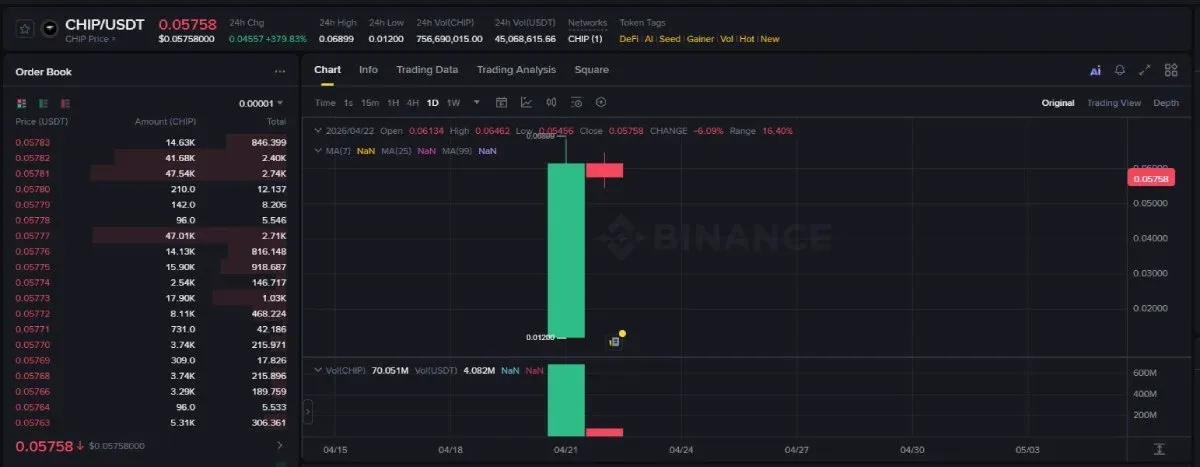Click the Vol token tag

(727, 39)
